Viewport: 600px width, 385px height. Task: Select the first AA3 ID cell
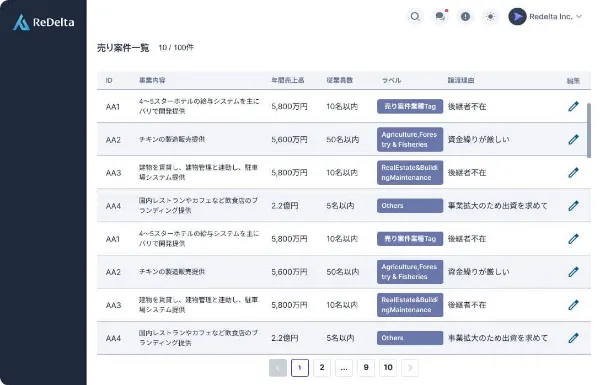click(x=113, y=173)
